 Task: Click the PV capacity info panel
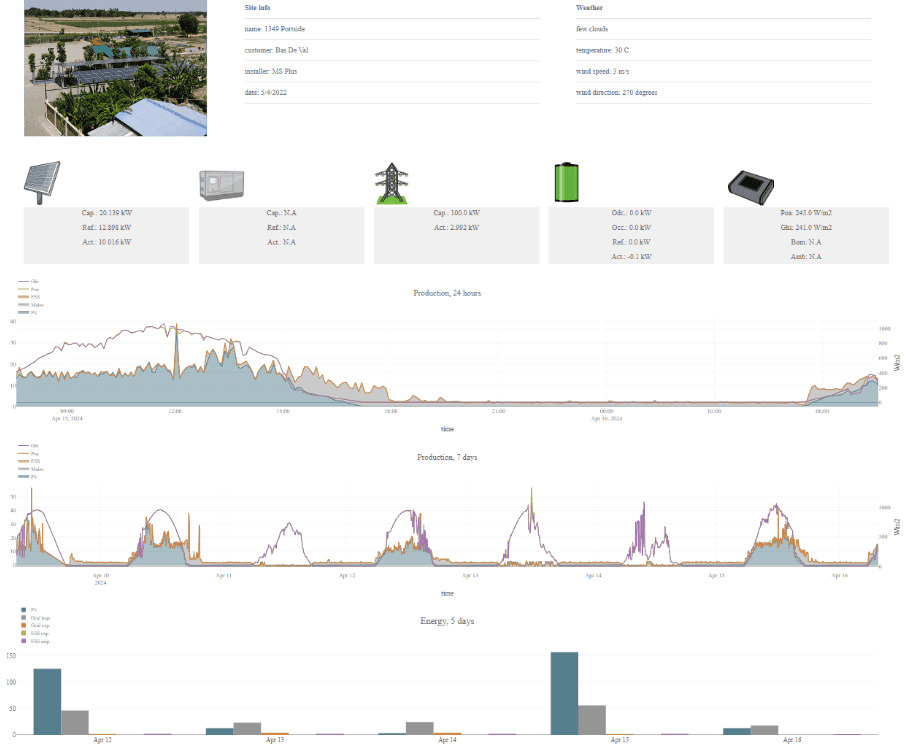[x=106, y=235]
